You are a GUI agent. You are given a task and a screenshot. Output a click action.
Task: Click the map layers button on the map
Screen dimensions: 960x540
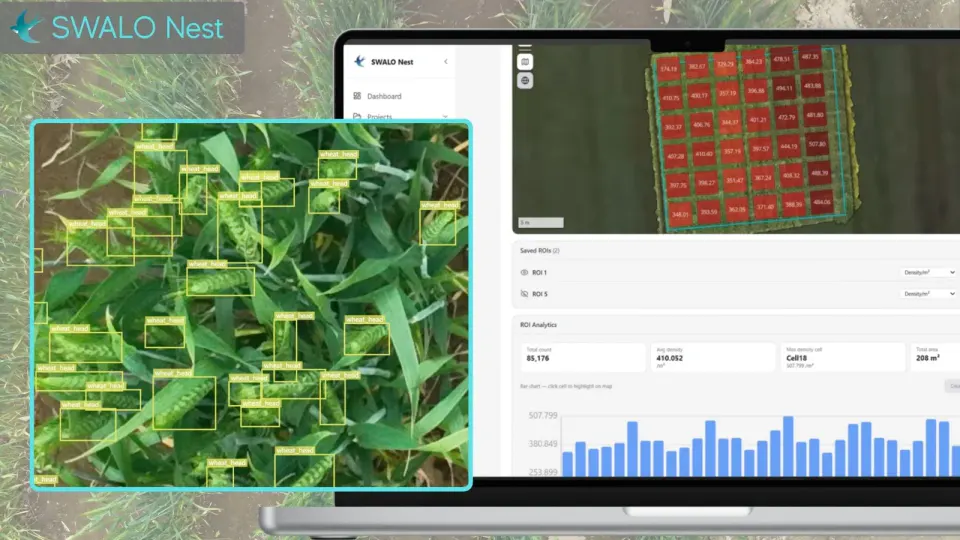tap(525, 62)
